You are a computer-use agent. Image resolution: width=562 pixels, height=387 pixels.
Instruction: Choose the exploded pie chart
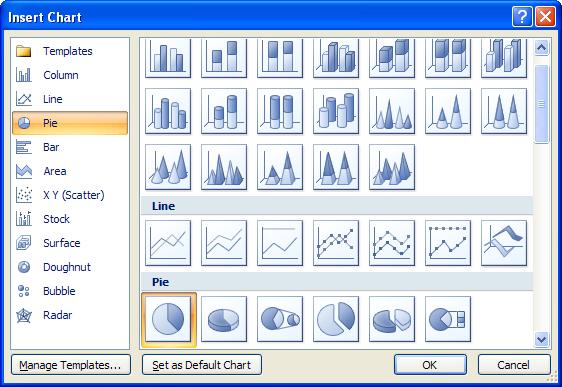click(x=336, y=319)
